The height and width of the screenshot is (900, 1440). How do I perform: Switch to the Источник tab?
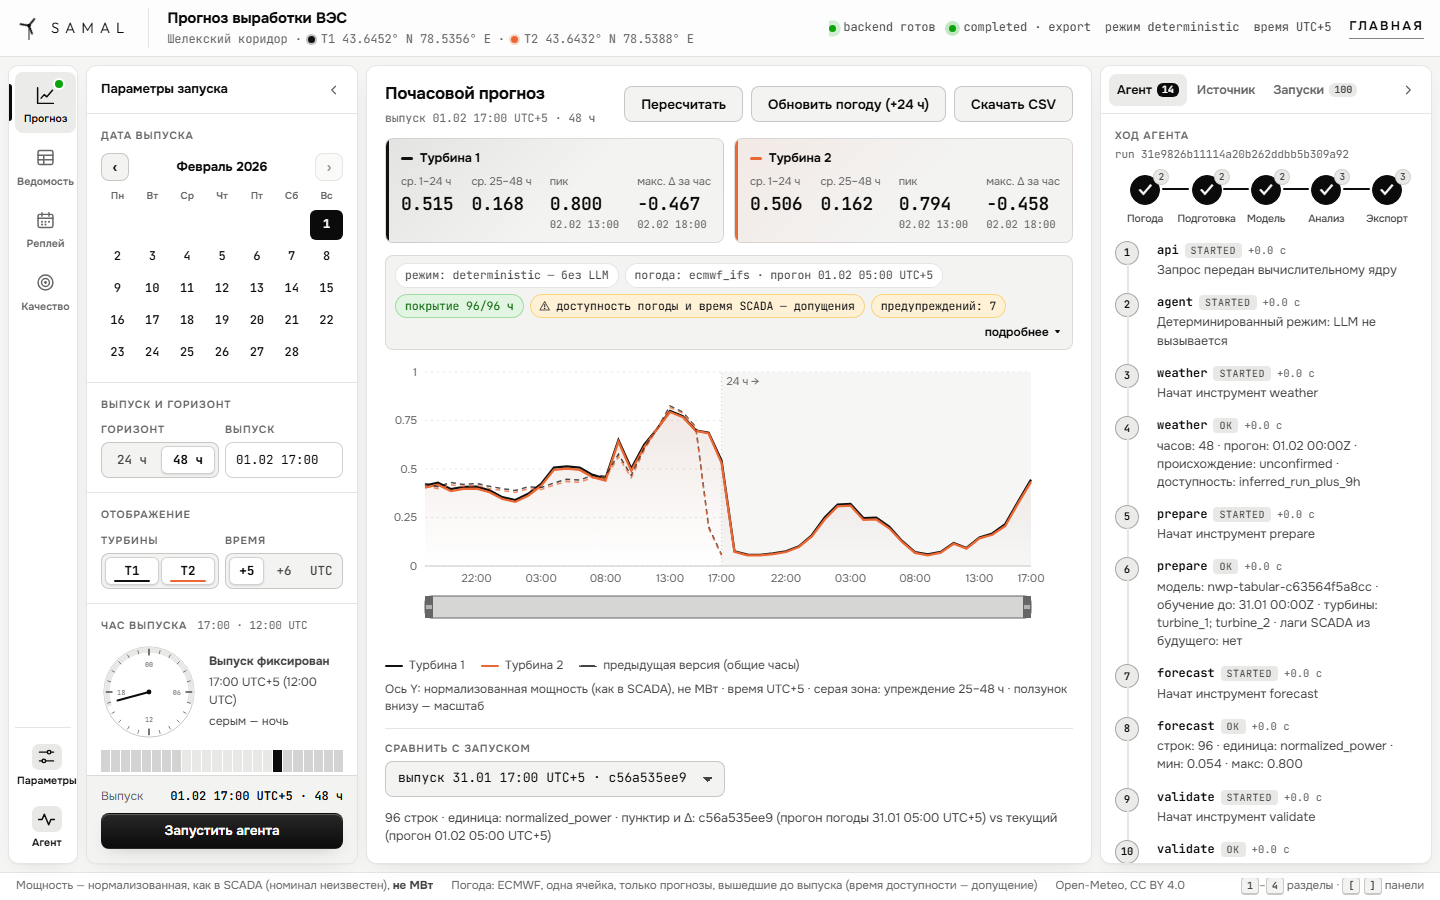1225,90
